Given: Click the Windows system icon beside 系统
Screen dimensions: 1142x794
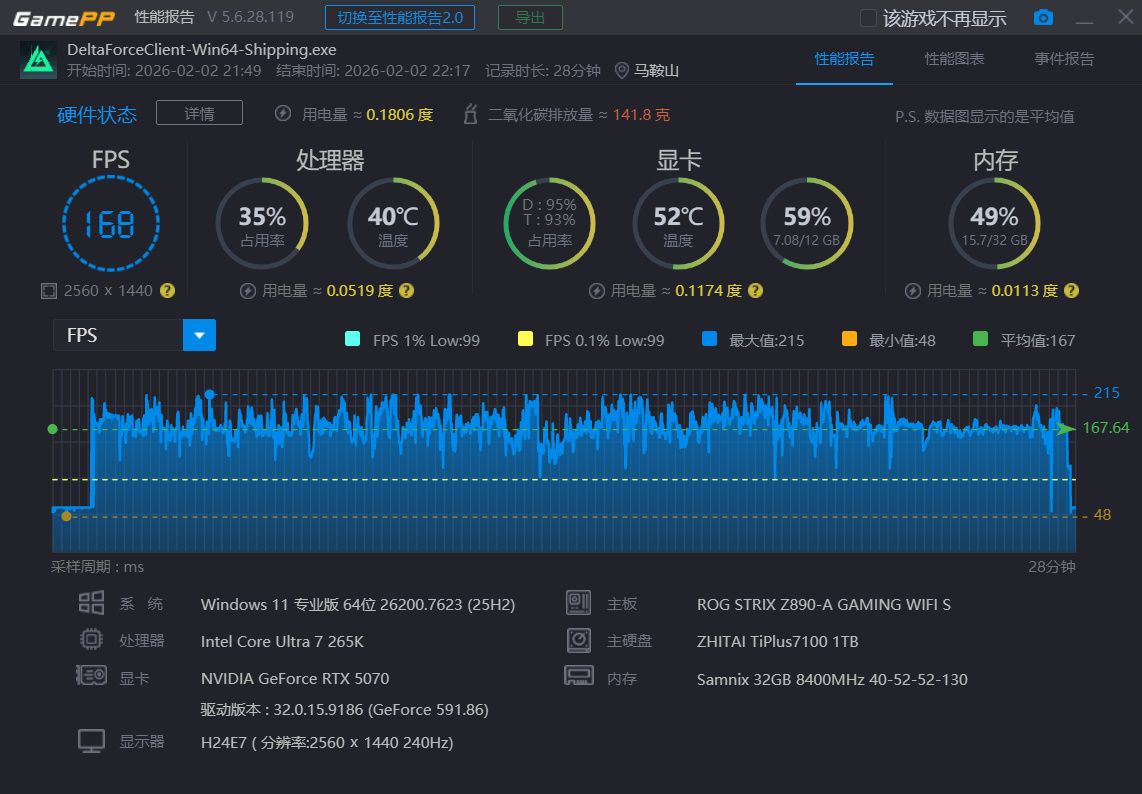Looking at the screenshot, I should click(92, 602).
